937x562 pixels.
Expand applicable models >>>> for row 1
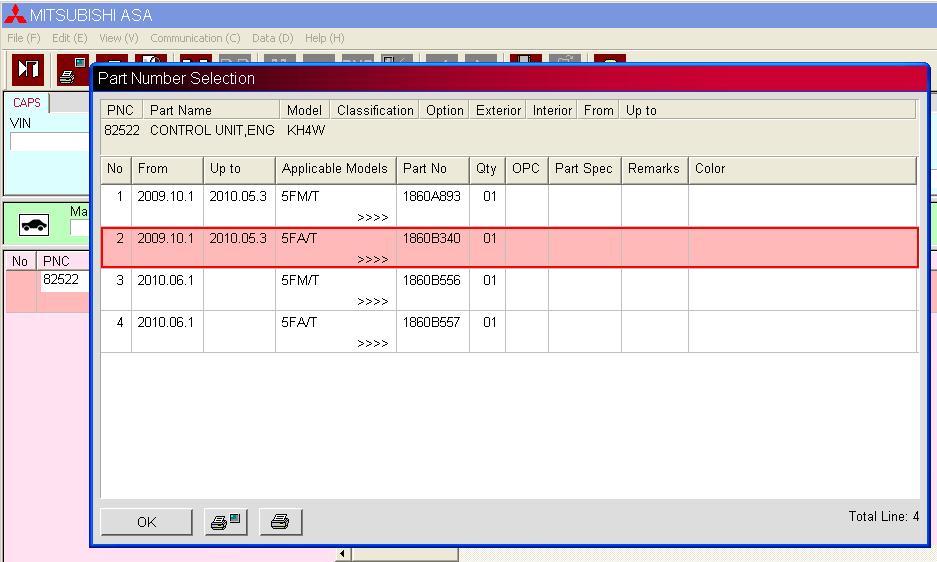tap(372, 217)
